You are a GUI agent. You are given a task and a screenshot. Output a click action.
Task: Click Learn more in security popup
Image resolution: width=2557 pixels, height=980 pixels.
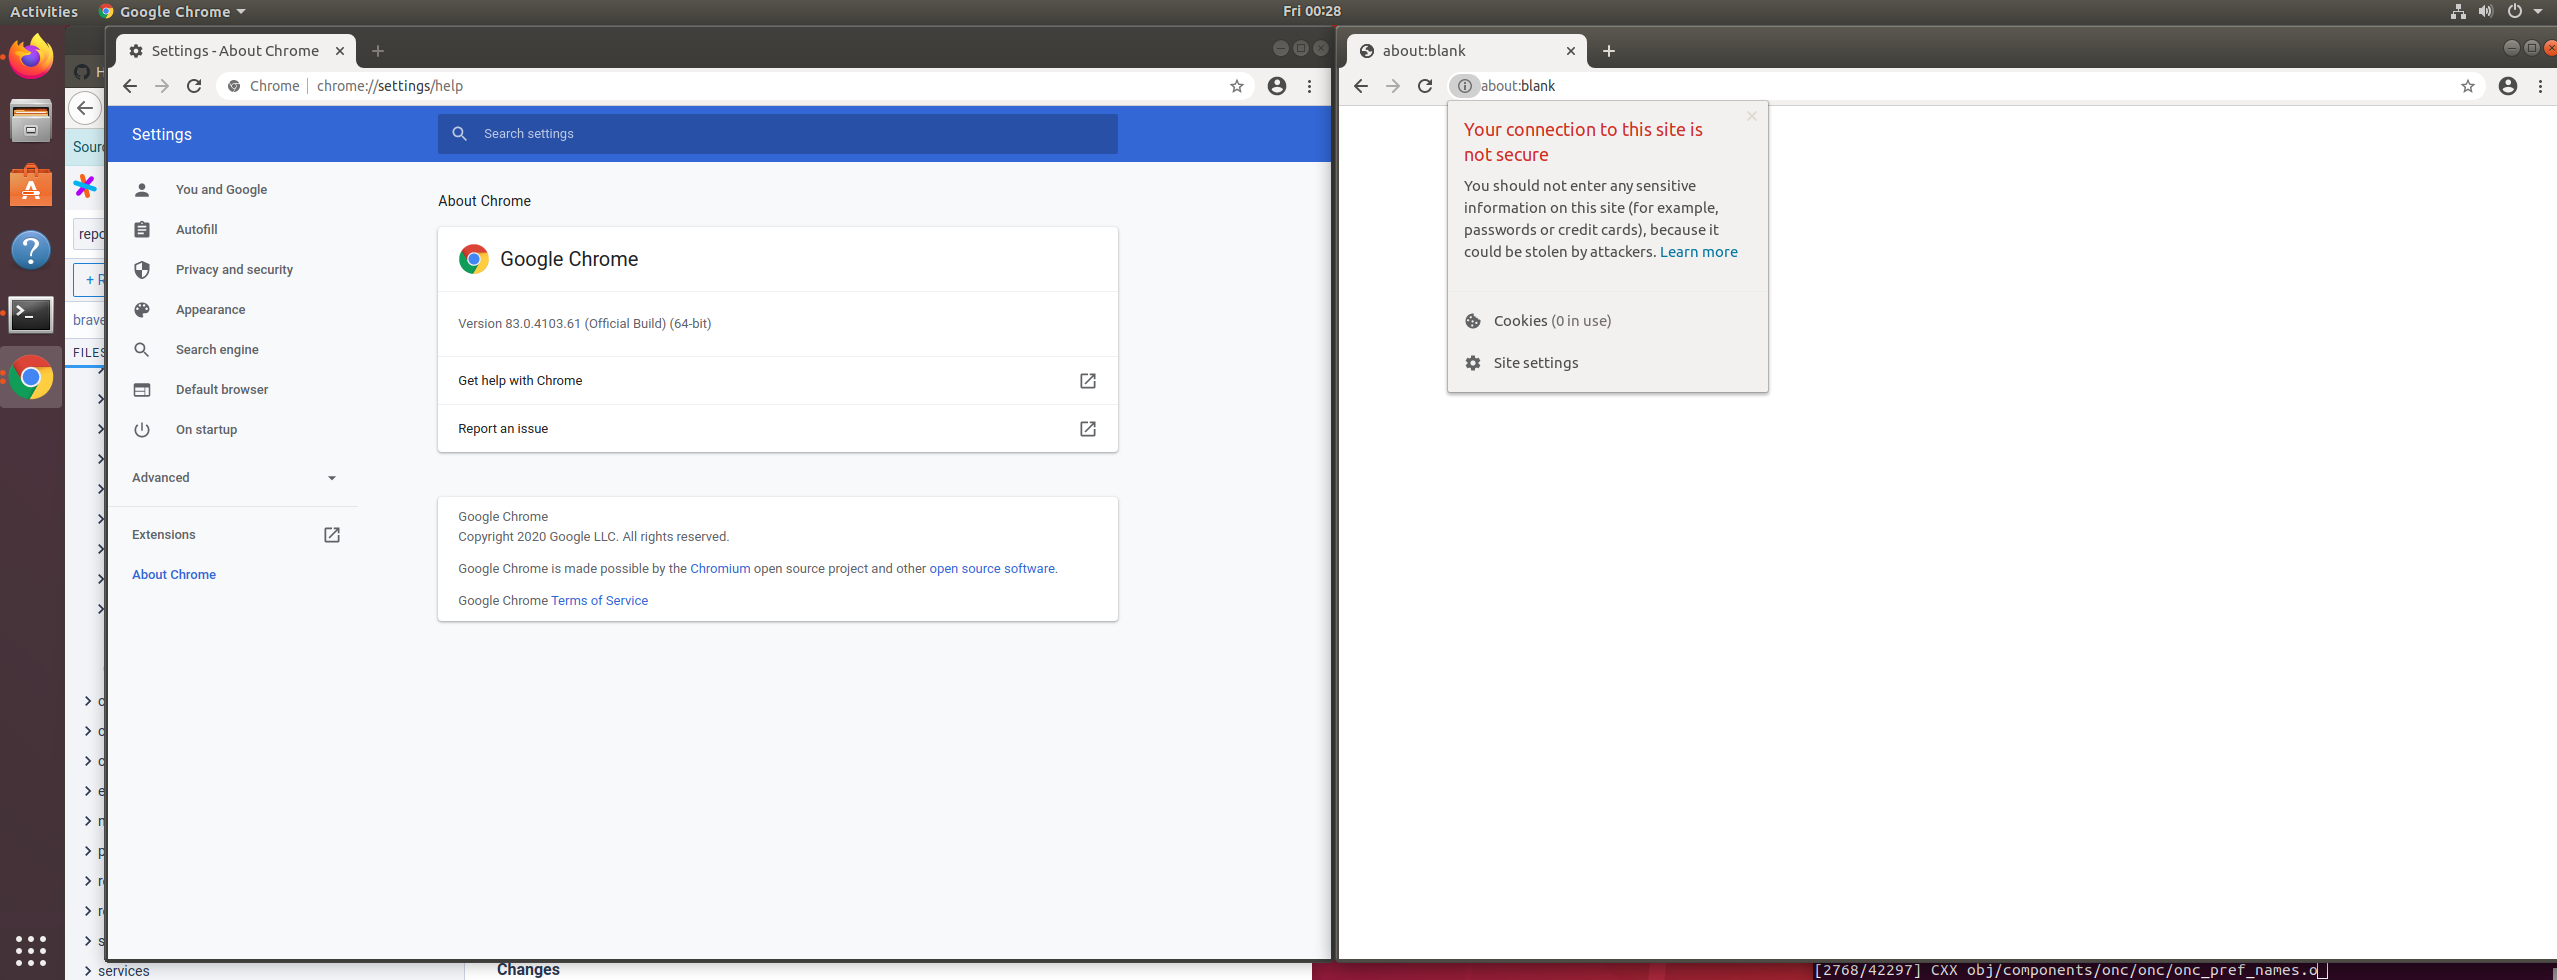[1698, 252]
